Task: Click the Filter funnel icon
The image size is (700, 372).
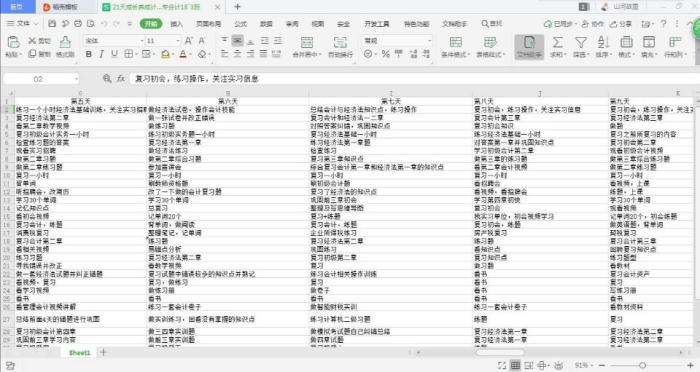Action: [580, 42]
